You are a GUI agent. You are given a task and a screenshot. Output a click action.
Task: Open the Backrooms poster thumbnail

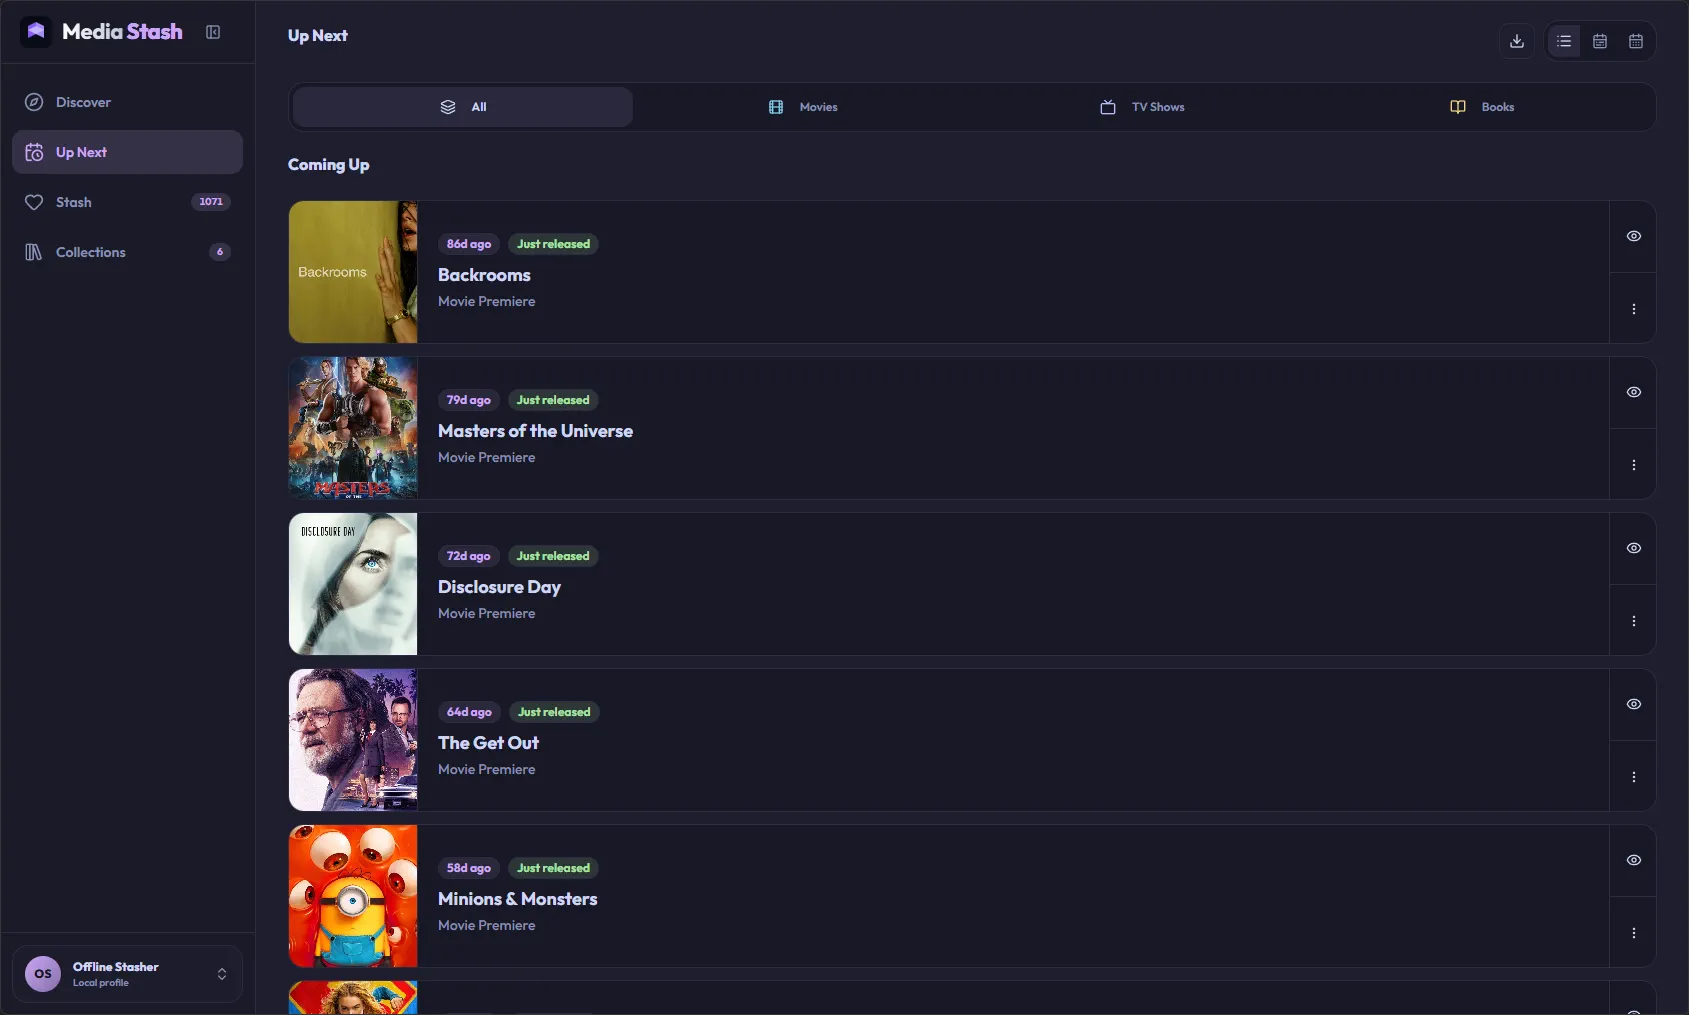pyautogui.click(x=353, y=272)
